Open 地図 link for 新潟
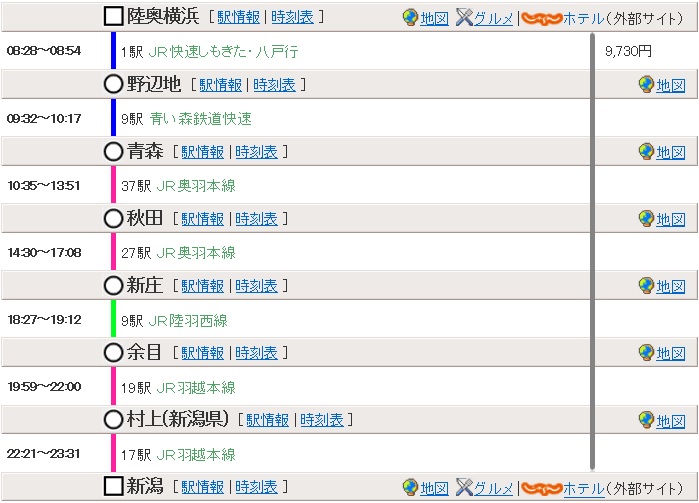 pos(434,488)
